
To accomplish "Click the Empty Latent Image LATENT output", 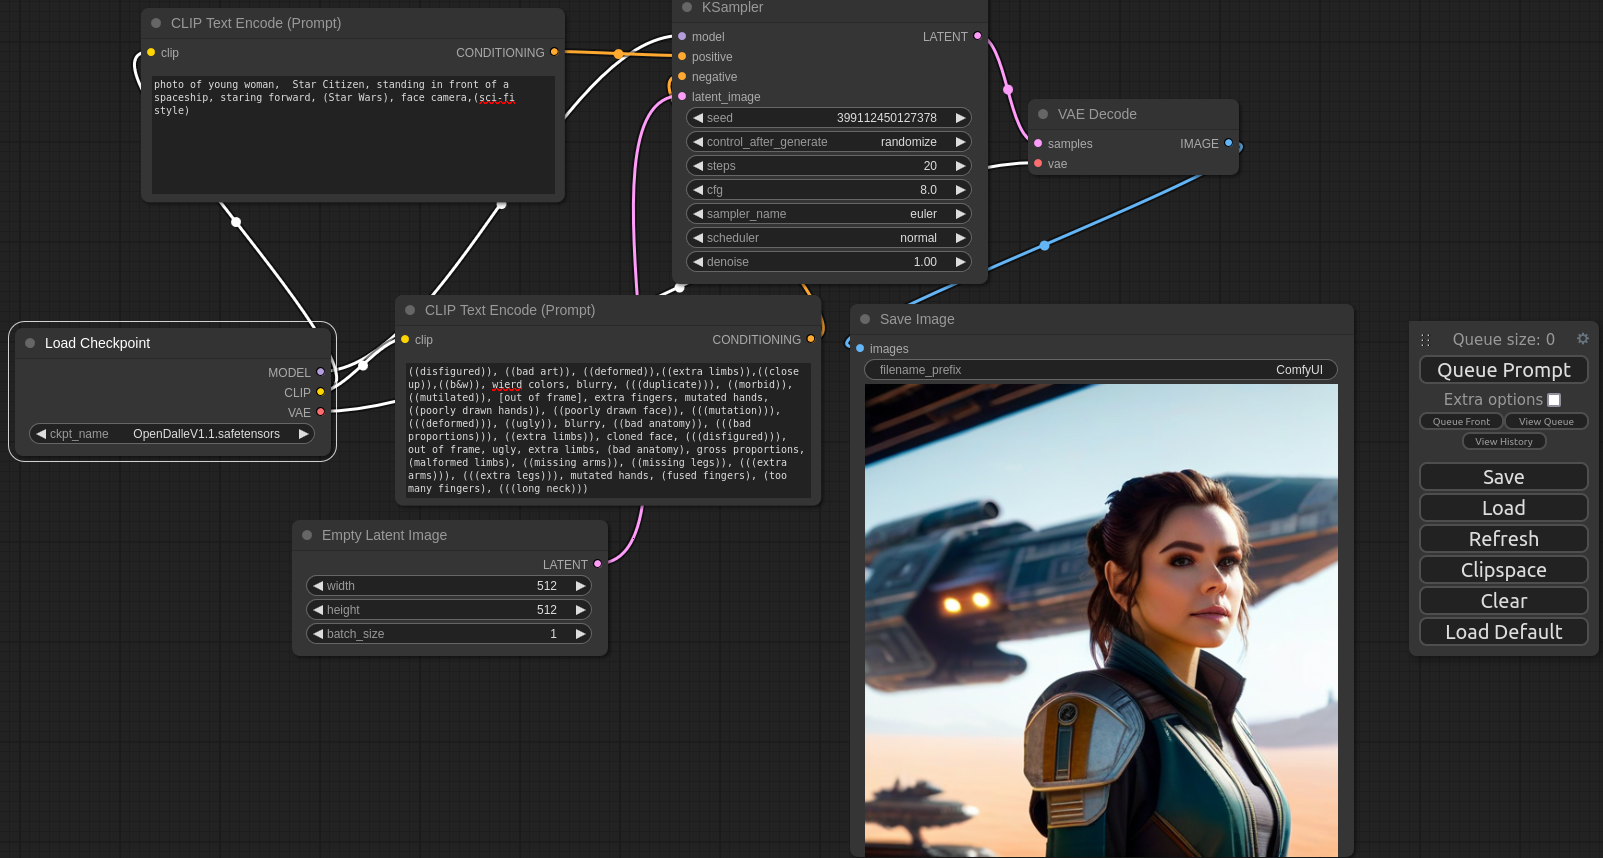I will click(598, 564).
